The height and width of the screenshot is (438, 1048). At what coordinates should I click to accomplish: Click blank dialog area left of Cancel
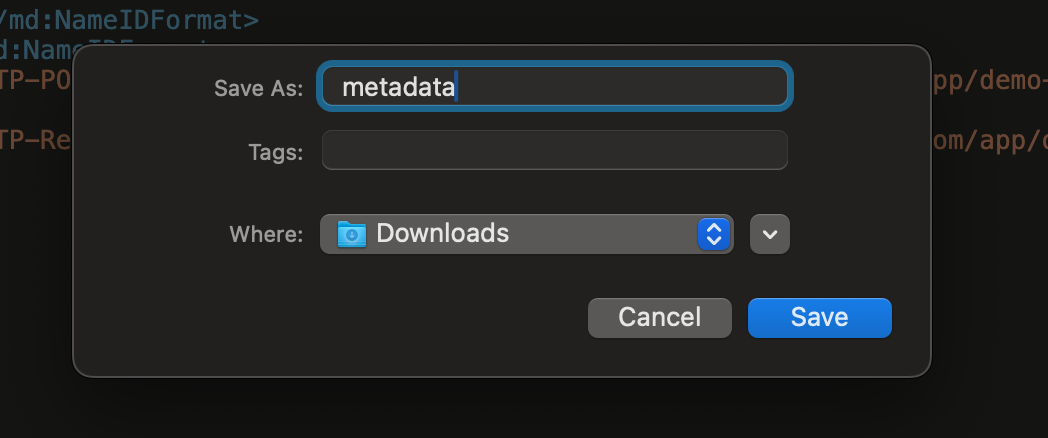(334, 318)
